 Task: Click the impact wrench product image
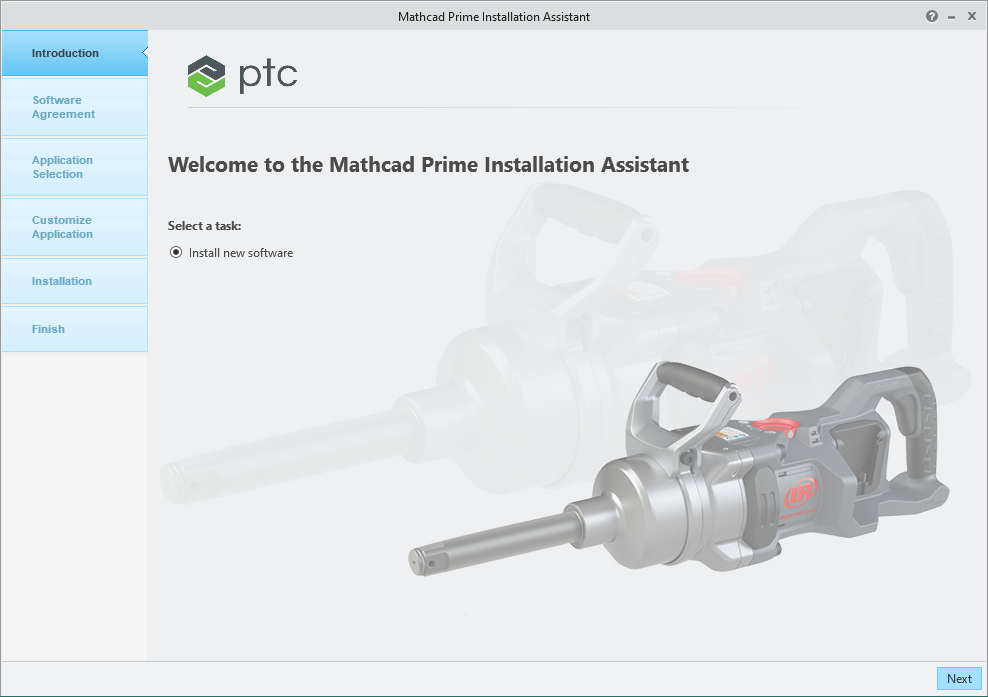(677, 469)
